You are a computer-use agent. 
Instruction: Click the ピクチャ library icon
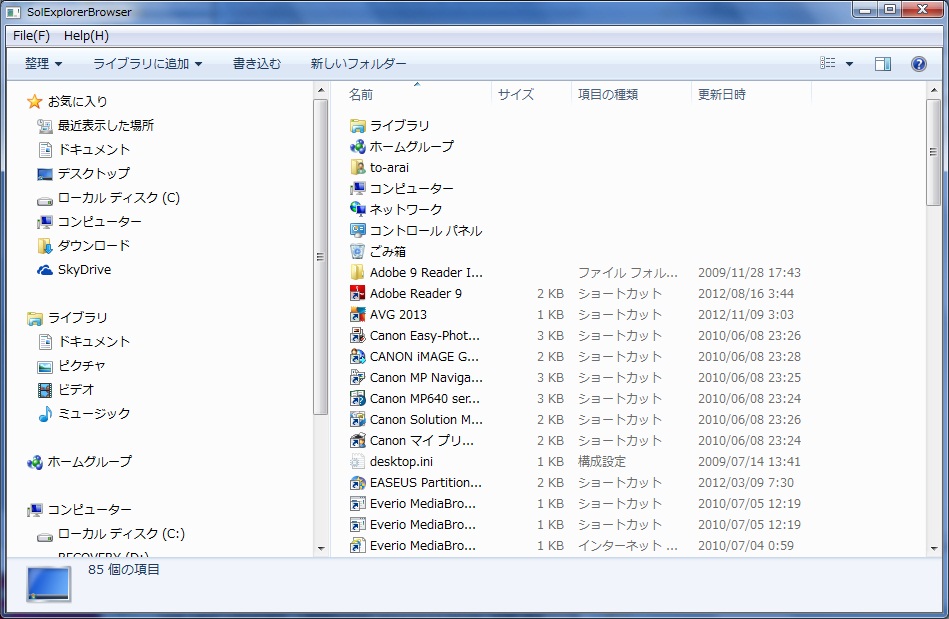coord(45,366)
